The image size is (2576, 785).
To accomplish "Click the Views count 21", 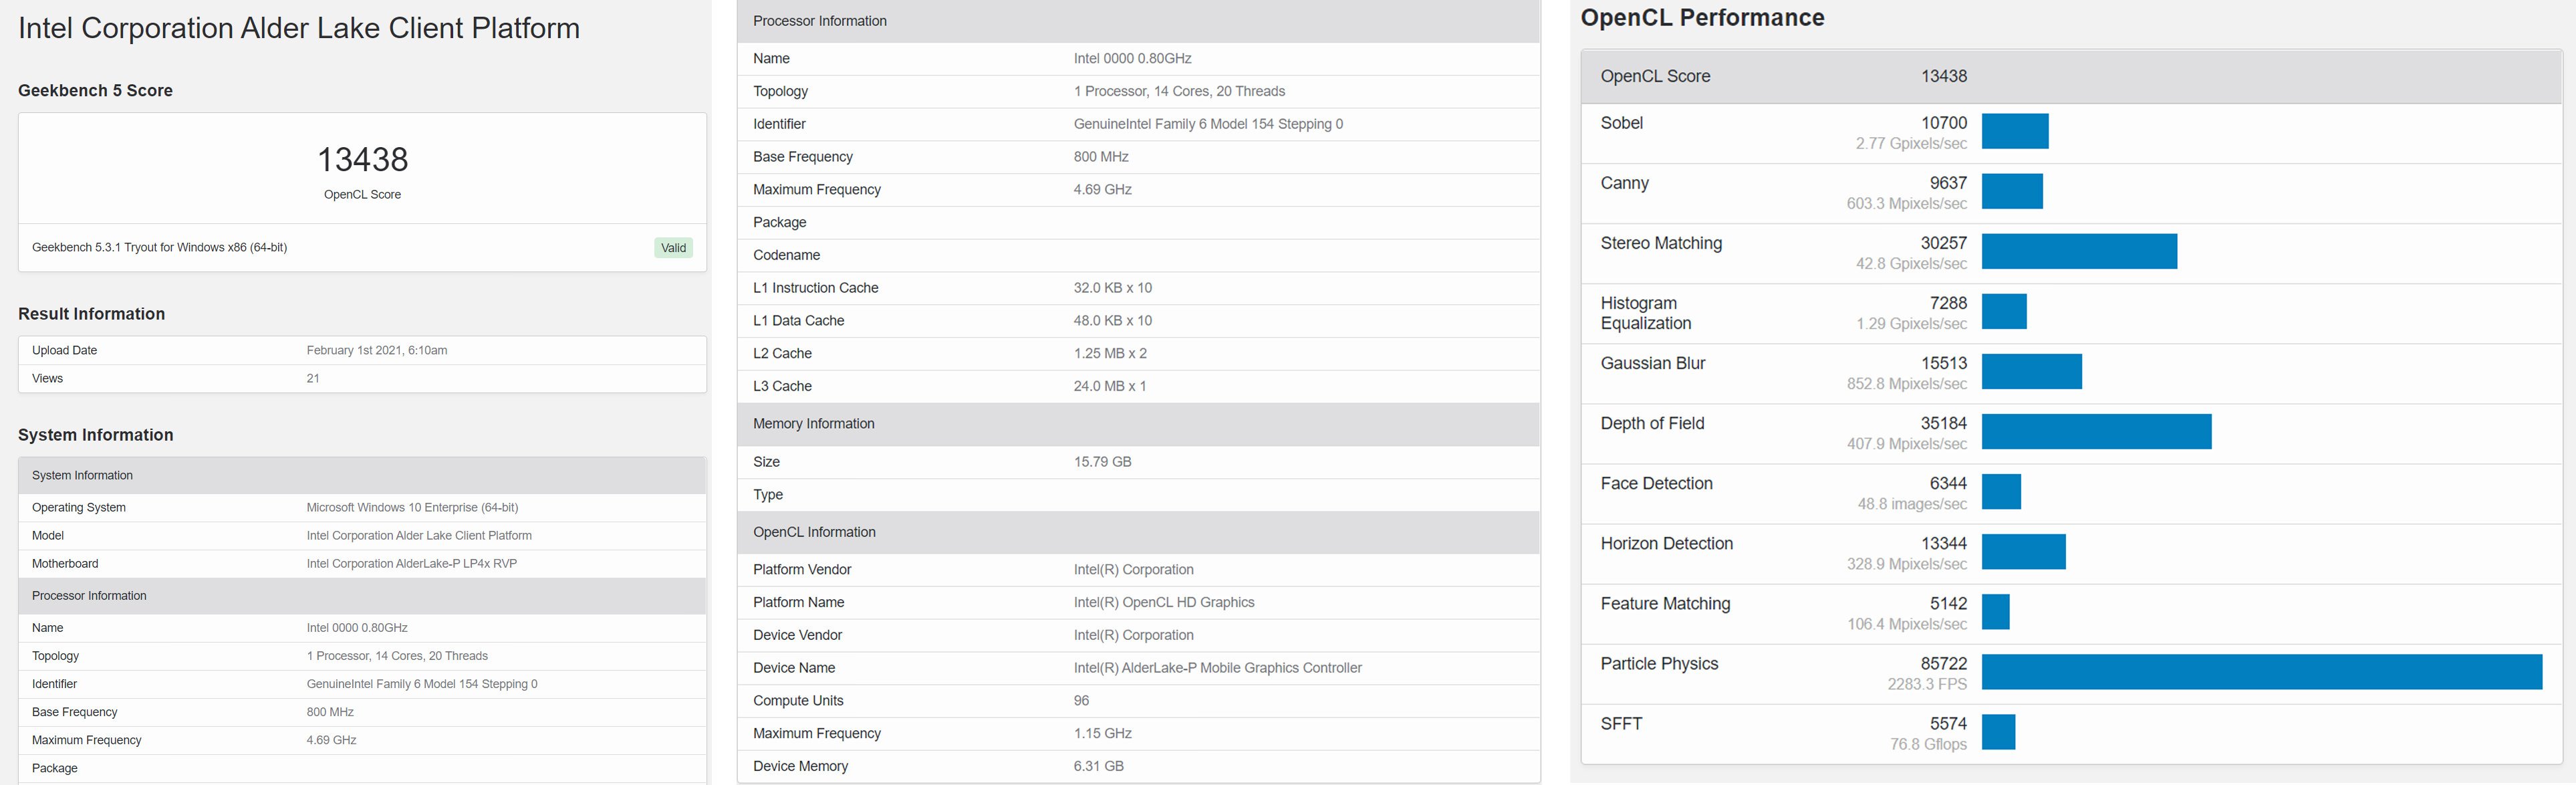I will pos(313,378).
